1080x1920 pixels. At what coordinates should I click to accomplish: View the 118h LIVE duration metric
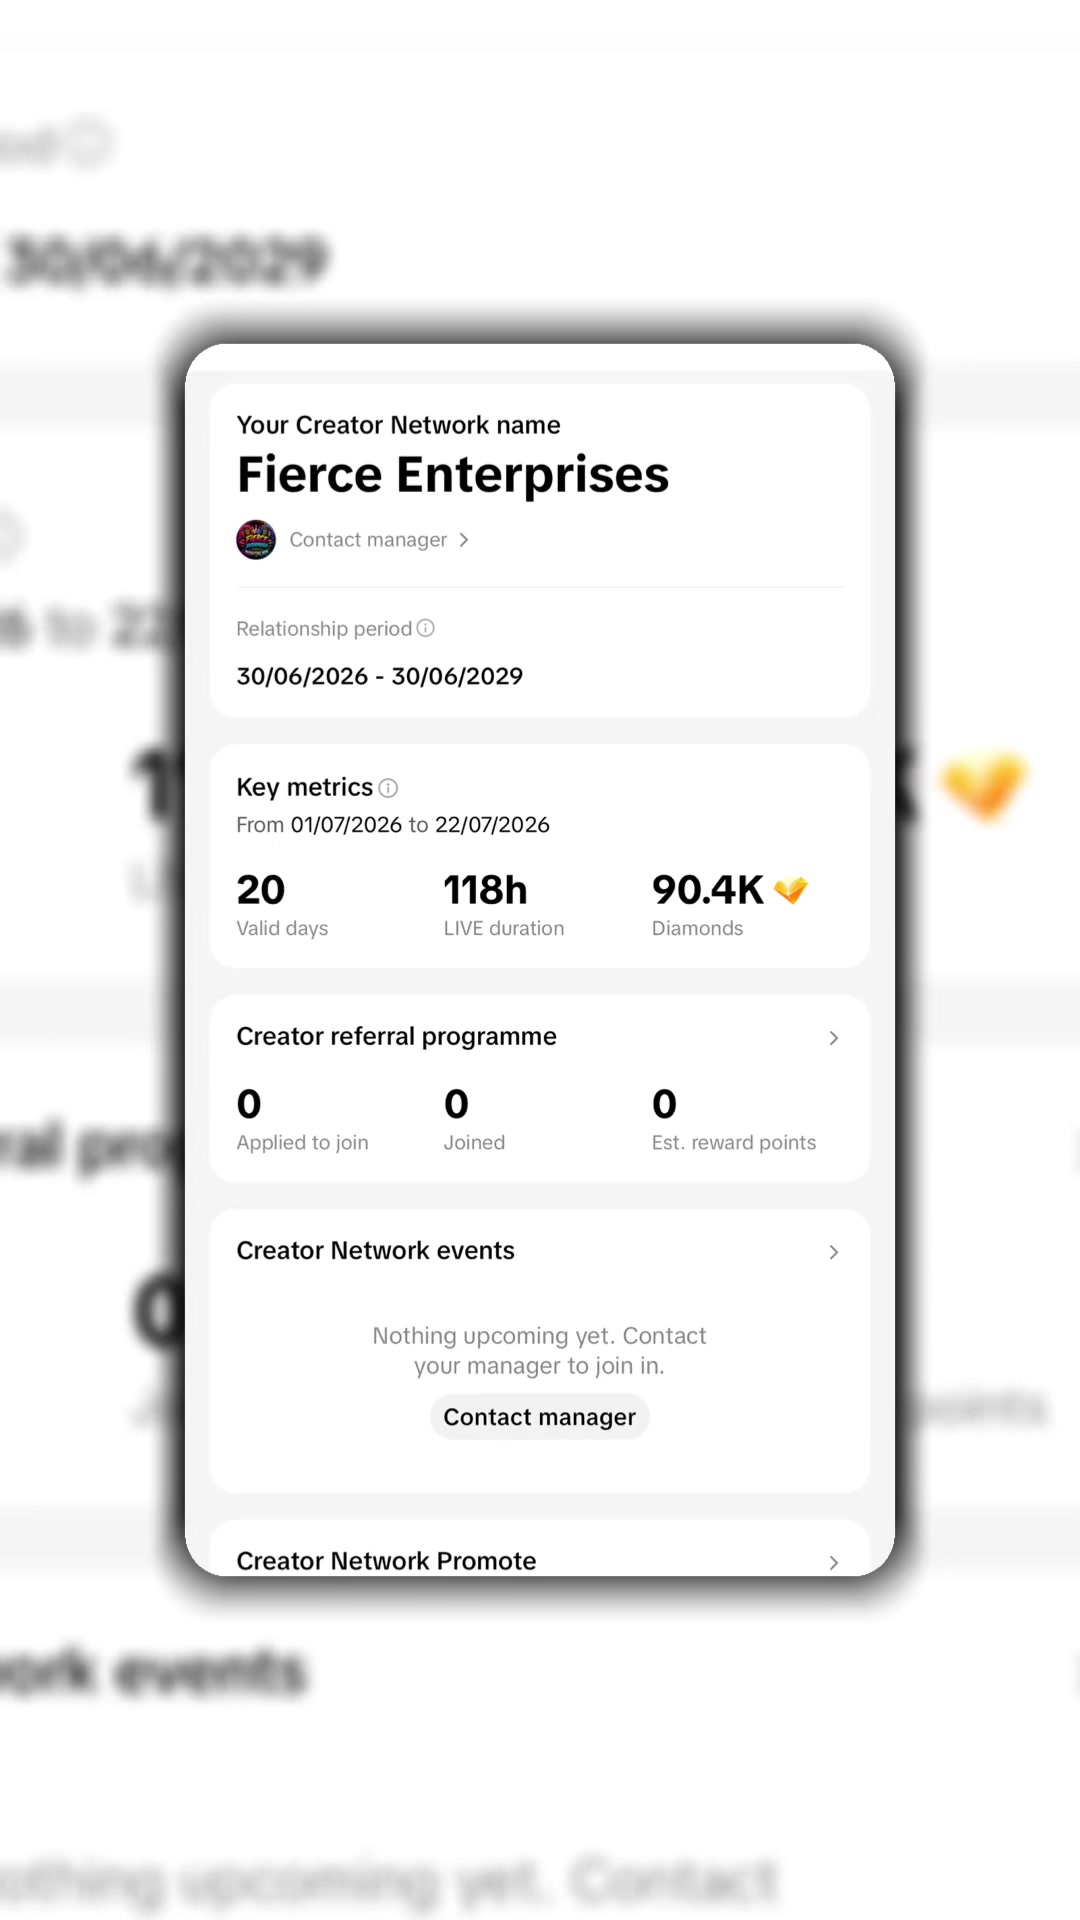[x=504, y=905]
